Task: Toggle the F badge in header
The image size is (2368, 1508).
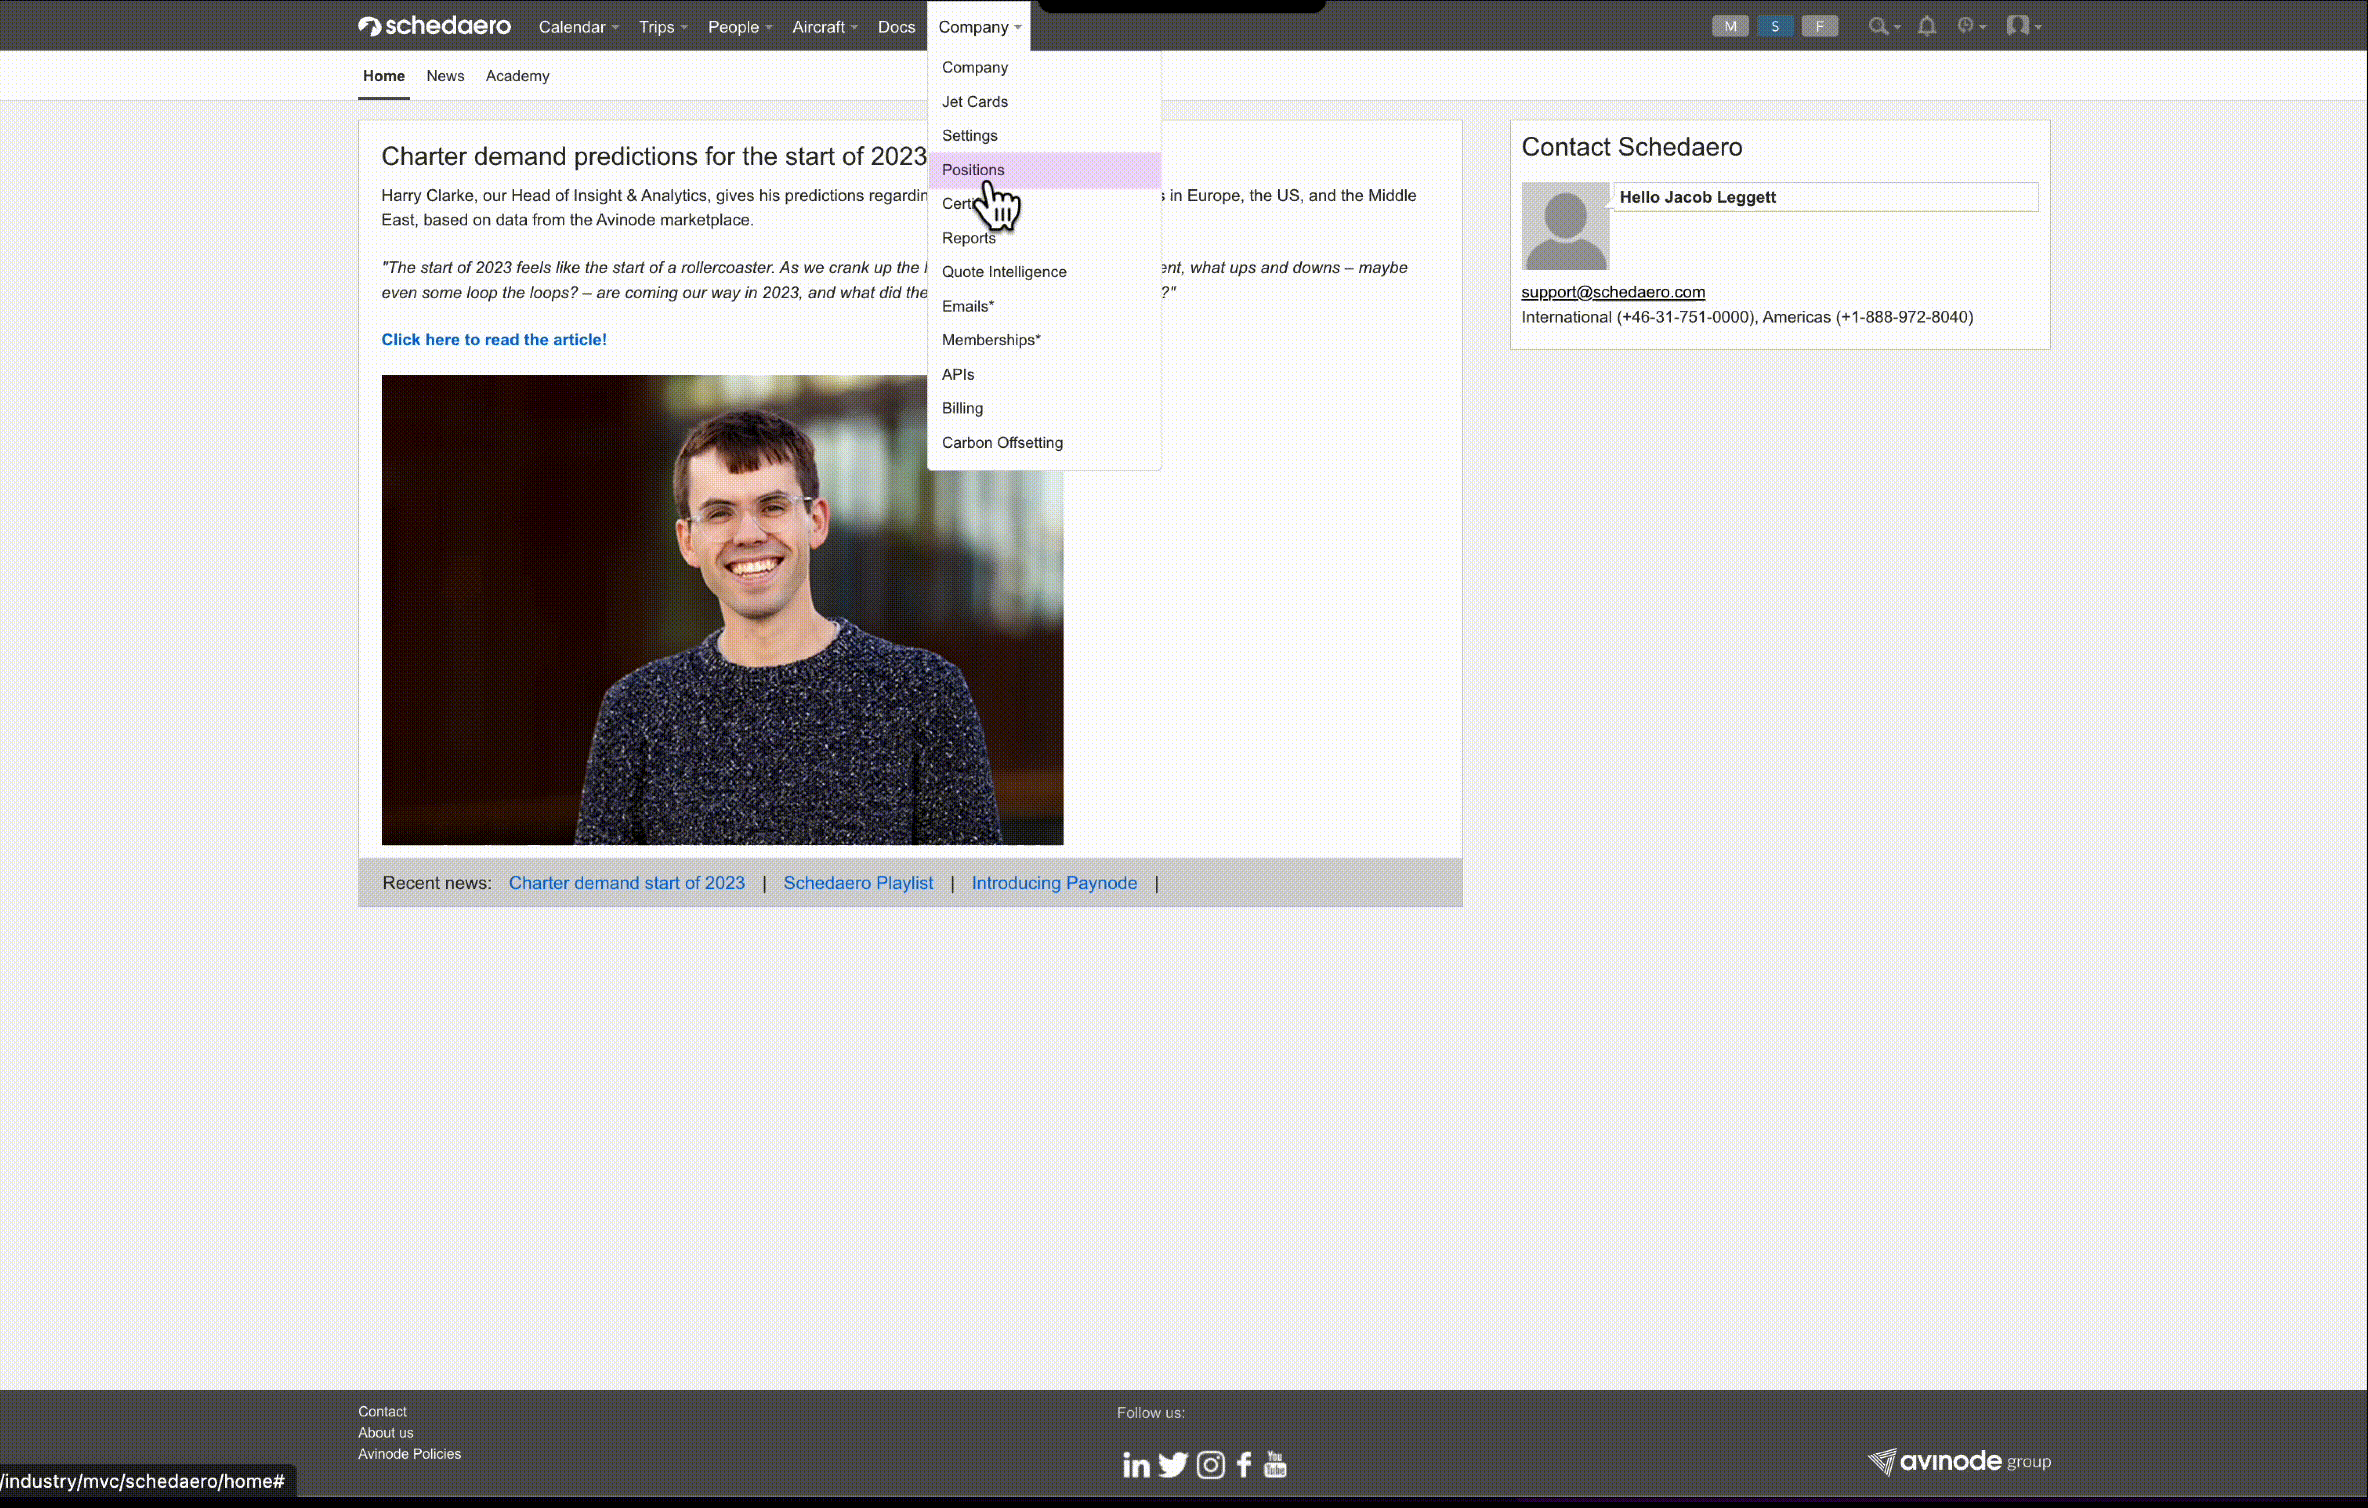Action: [x=1820, y=27]
